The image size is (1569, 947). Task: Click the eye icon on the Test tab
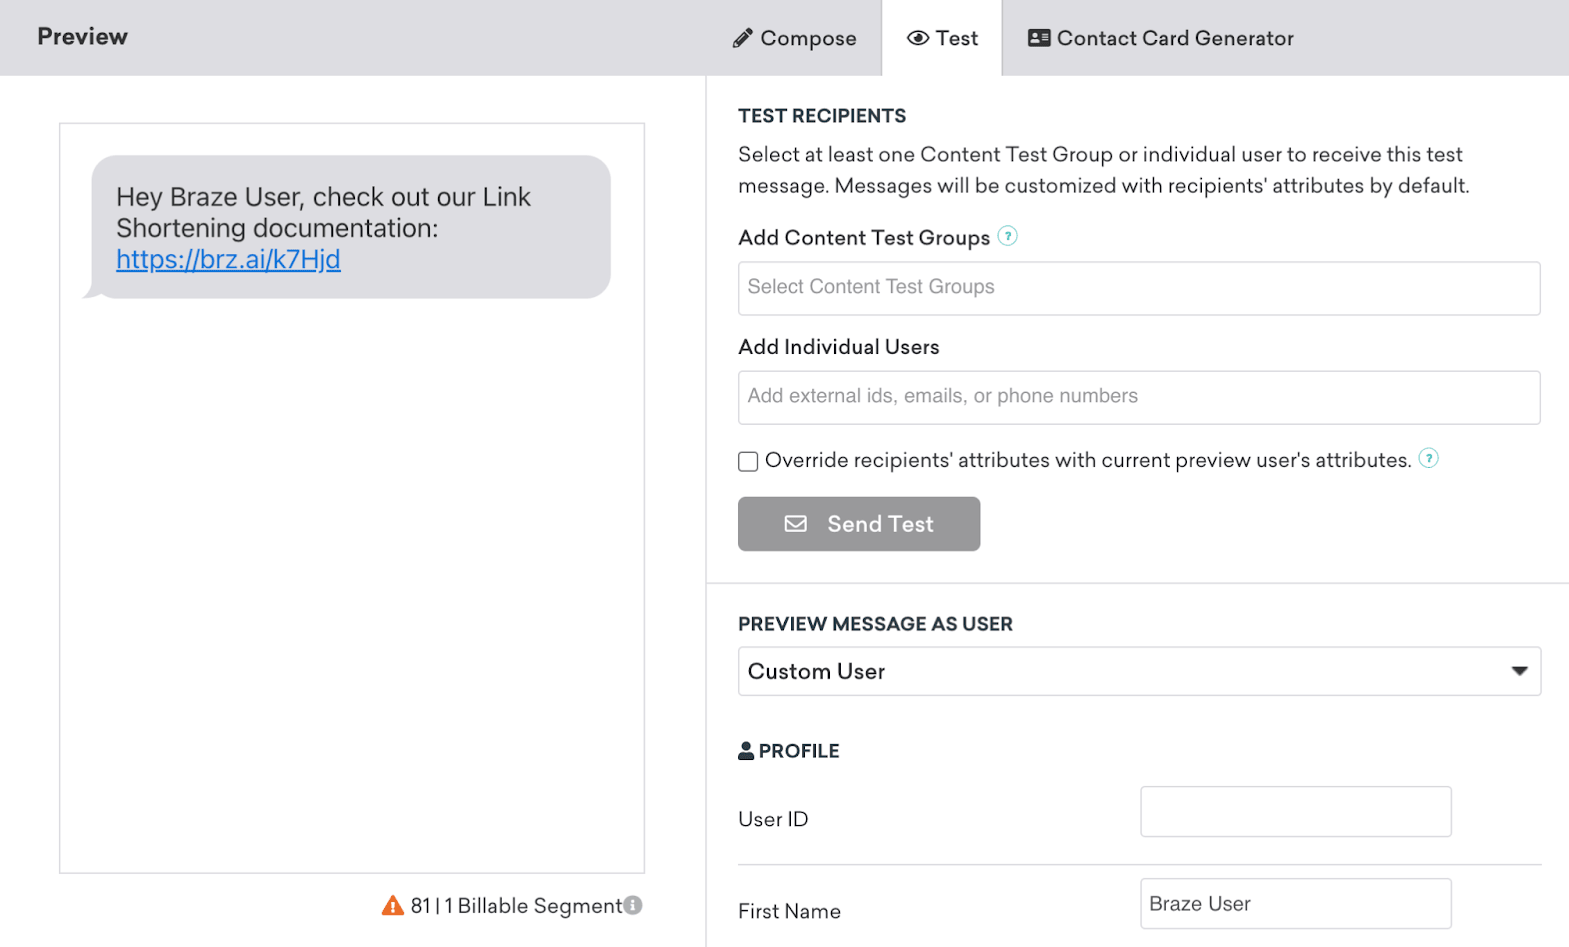(x=917, y=38)
